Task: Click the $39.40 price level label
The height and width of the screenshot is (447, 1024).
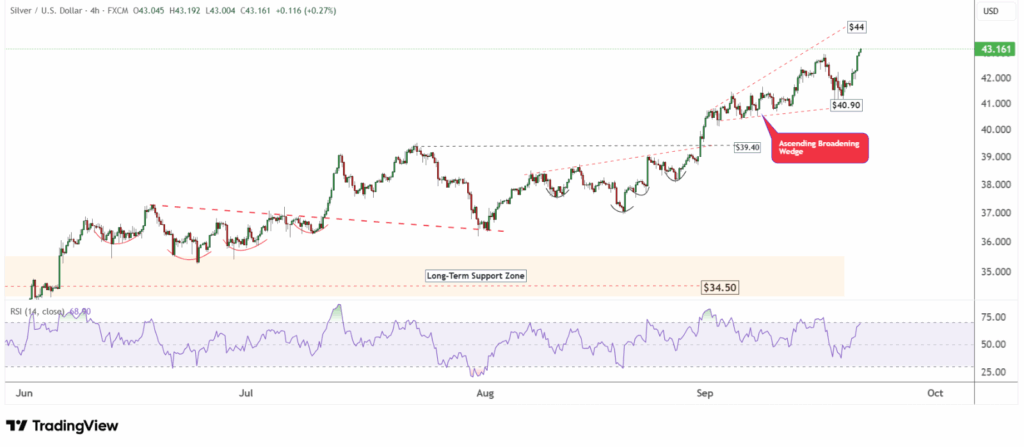Action: coord(747,147)
